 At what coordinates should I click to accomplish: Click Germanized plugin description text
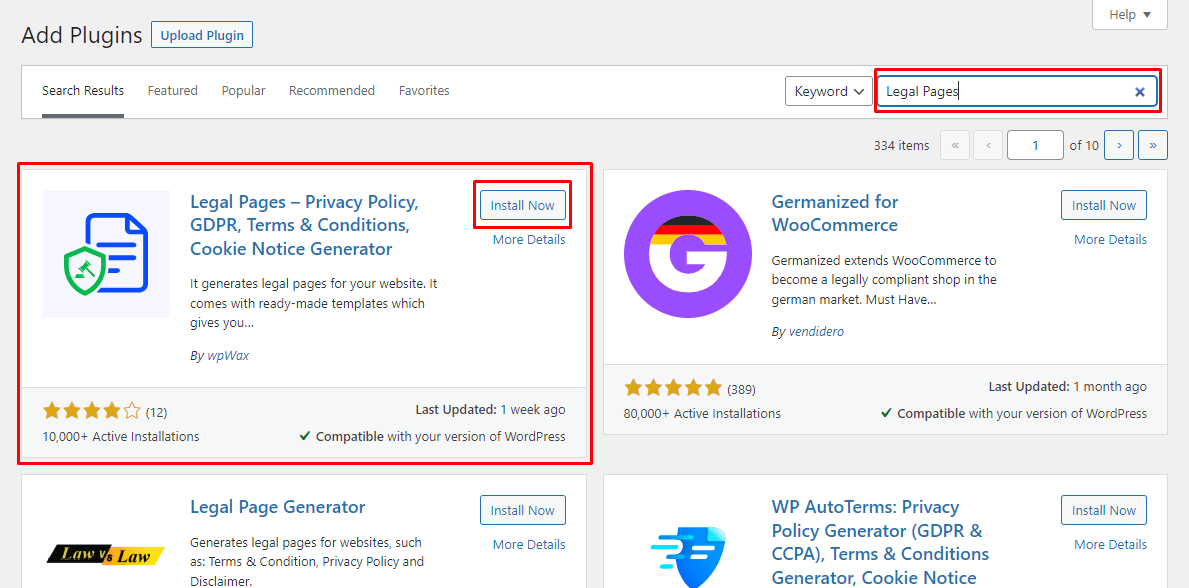(x=884, y=280)
